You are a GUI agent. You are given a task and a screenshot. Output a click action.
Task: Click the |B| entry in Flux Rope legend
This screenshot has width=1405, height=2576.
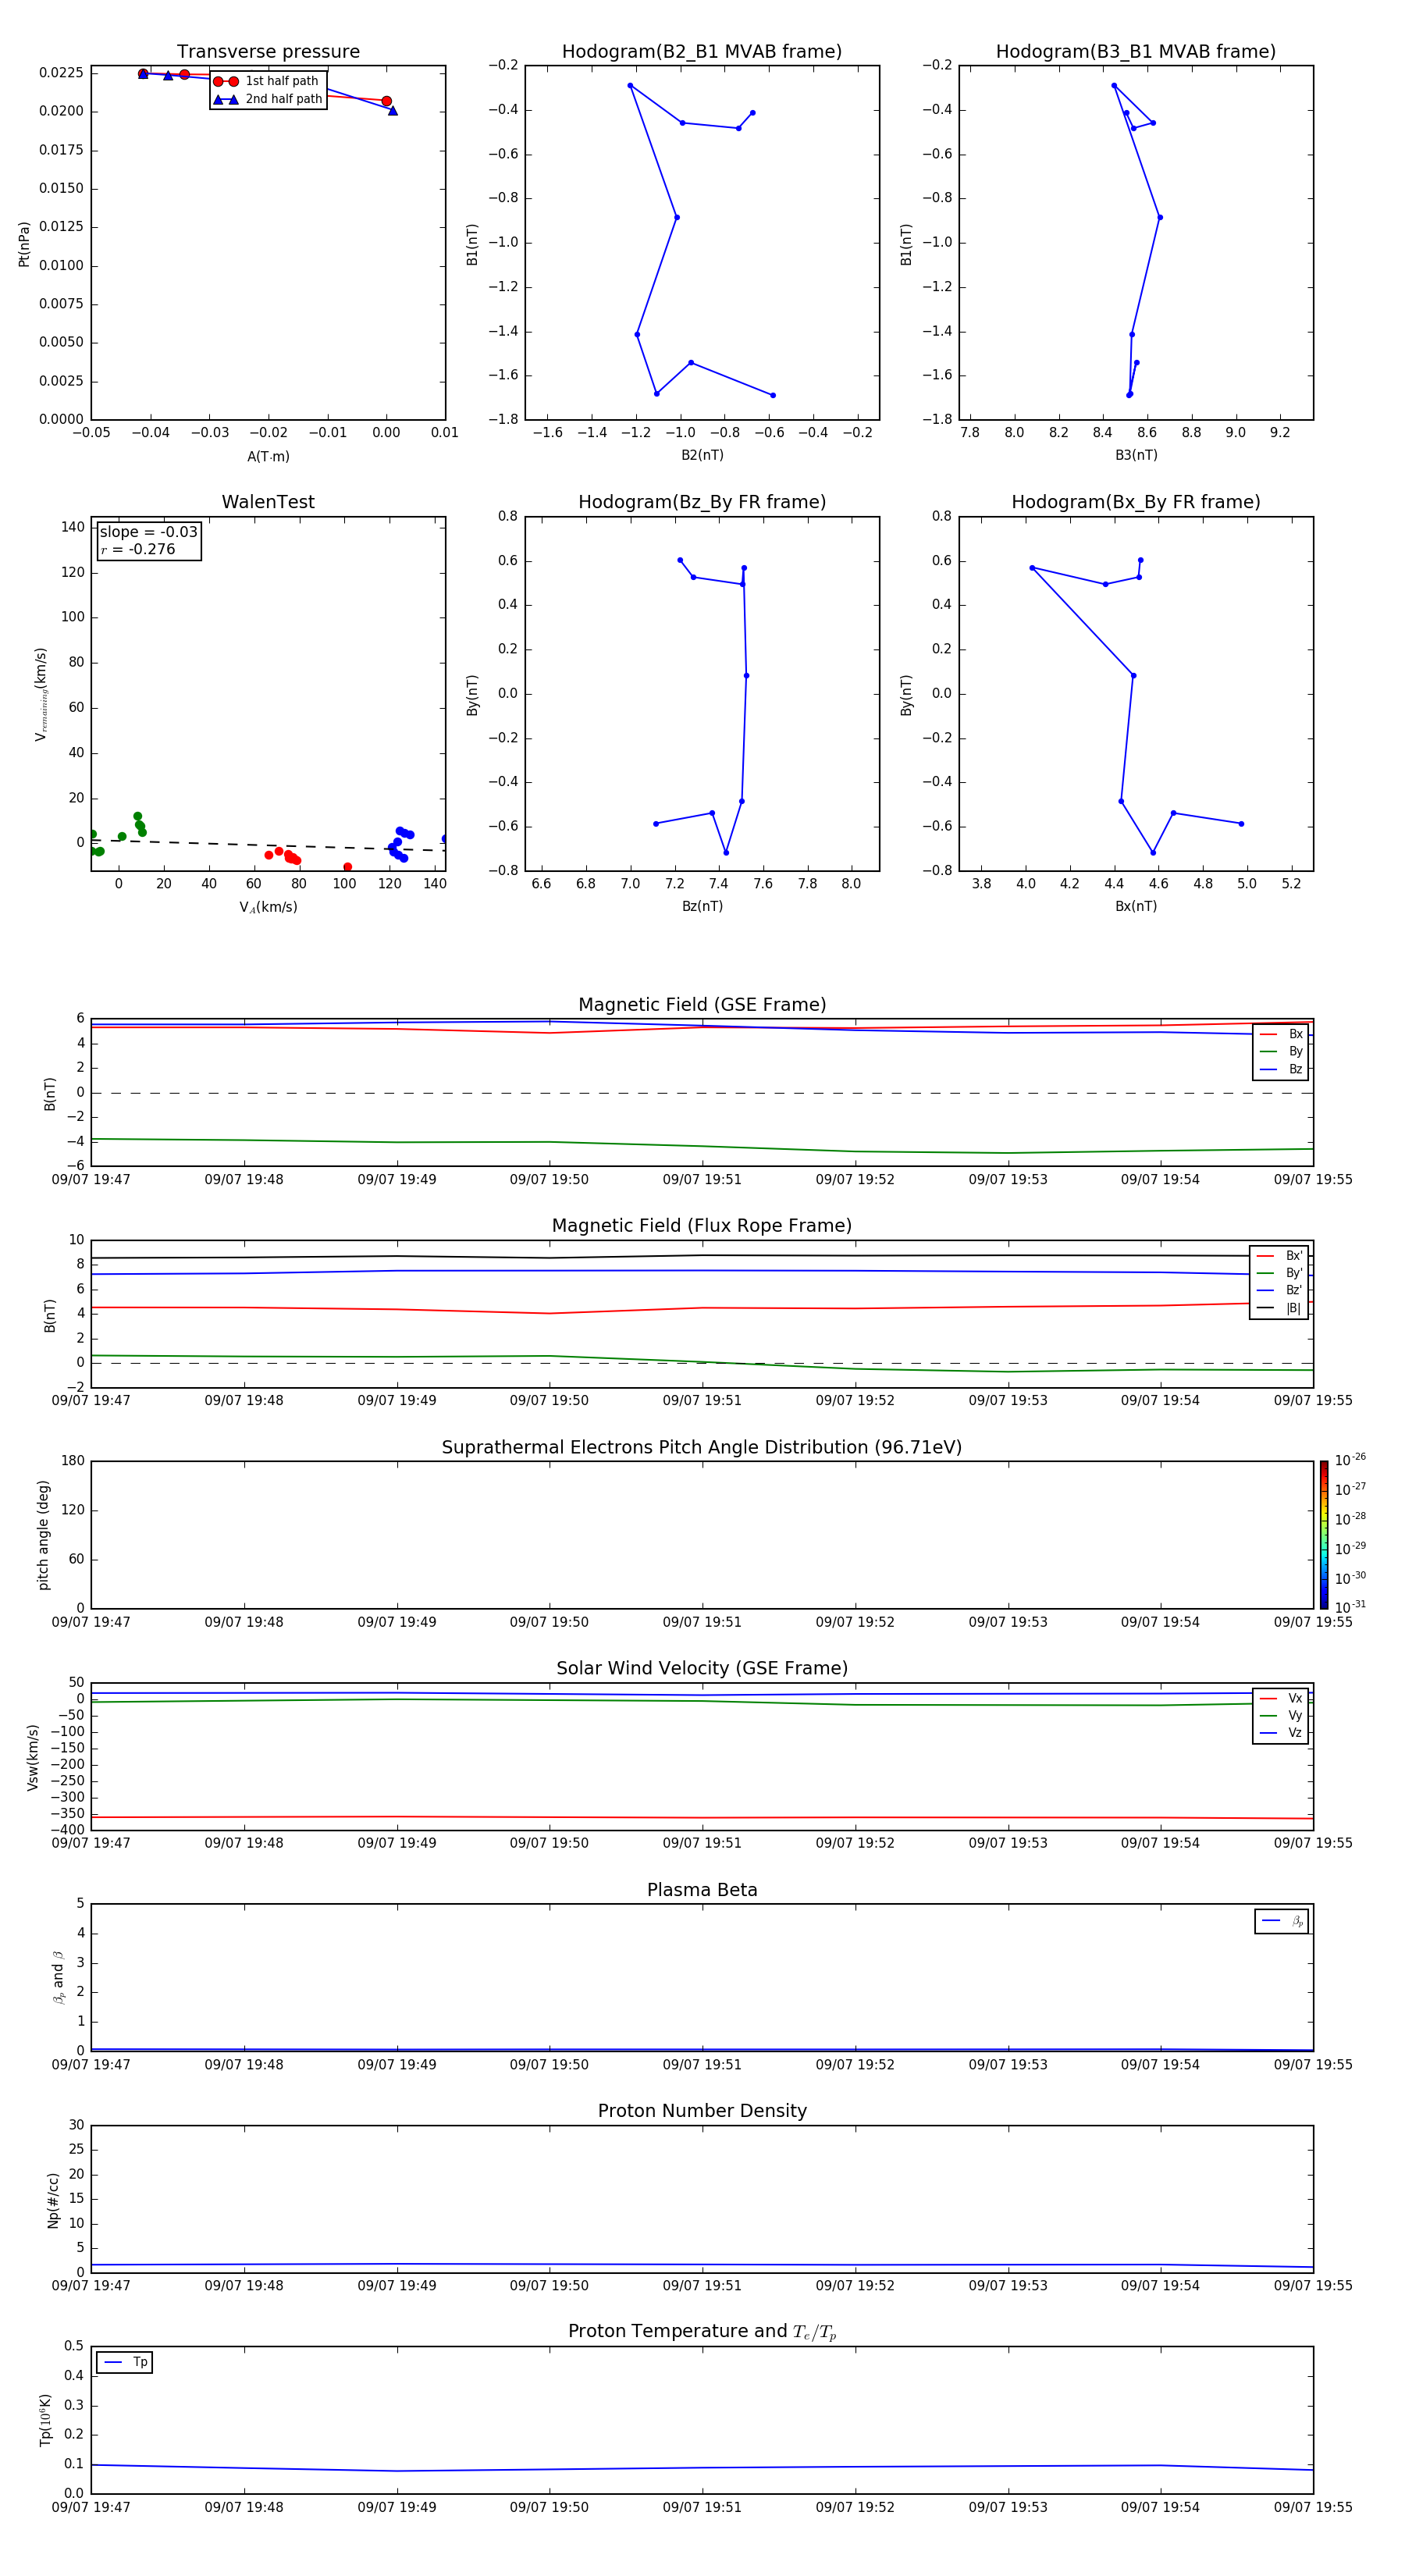coord(1279,1308)
